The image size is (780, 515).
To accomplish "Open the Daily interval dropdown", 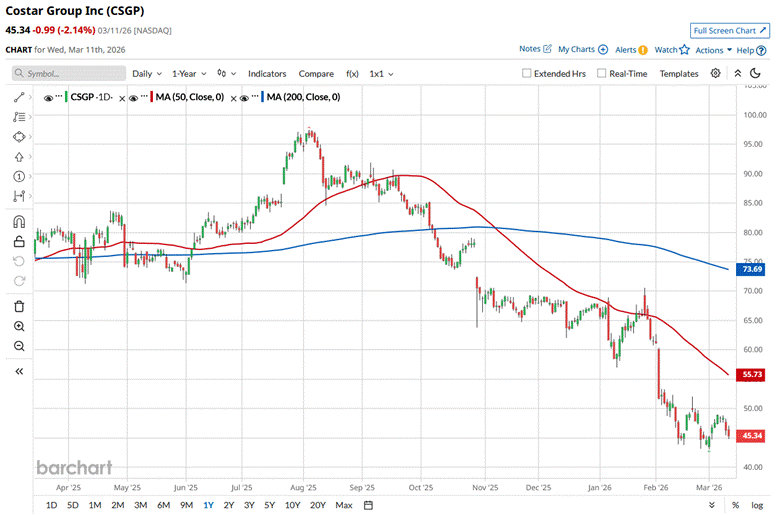I will (146, 74).
